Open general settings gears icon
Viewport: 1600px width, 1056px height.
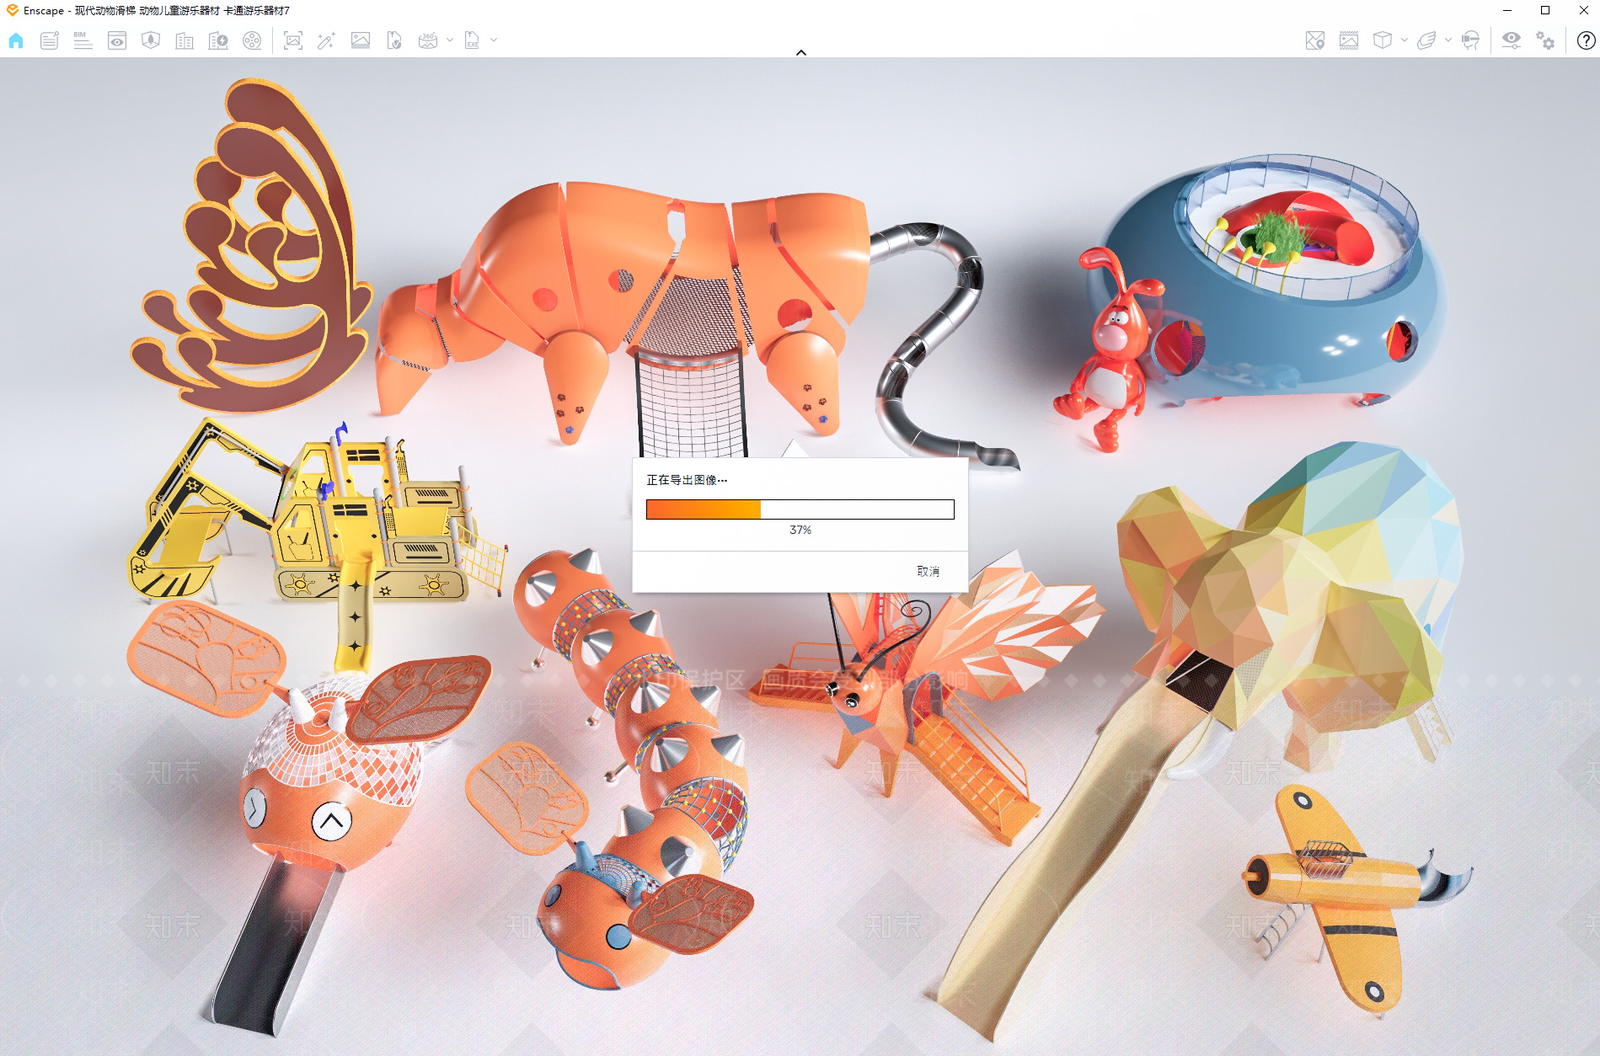(x=1546, y=41)
